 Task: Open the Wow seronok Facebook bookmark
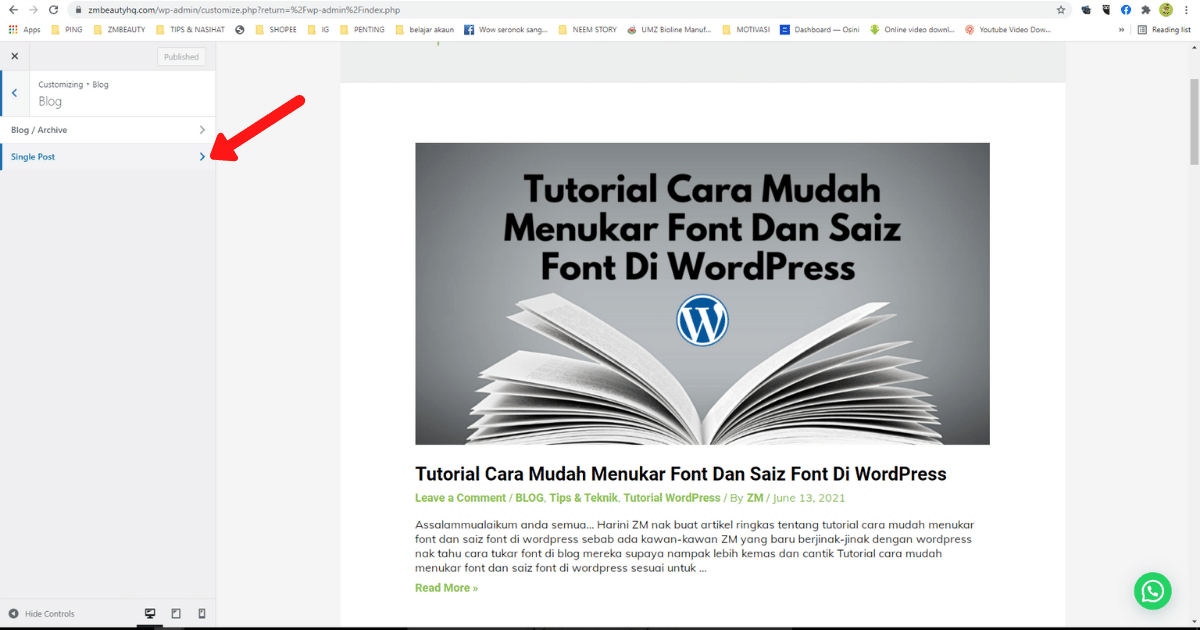[506, 30]
